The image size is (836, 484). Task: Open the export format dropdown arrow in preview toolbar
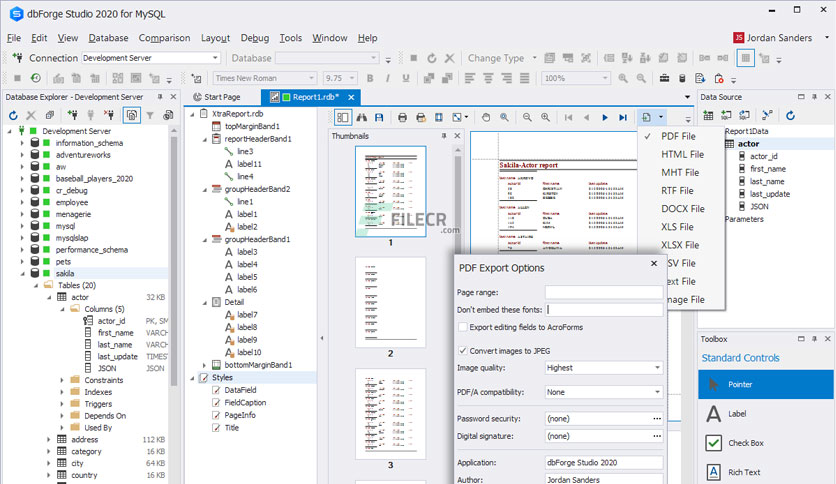pyautogui.click(x=661, y=117)
